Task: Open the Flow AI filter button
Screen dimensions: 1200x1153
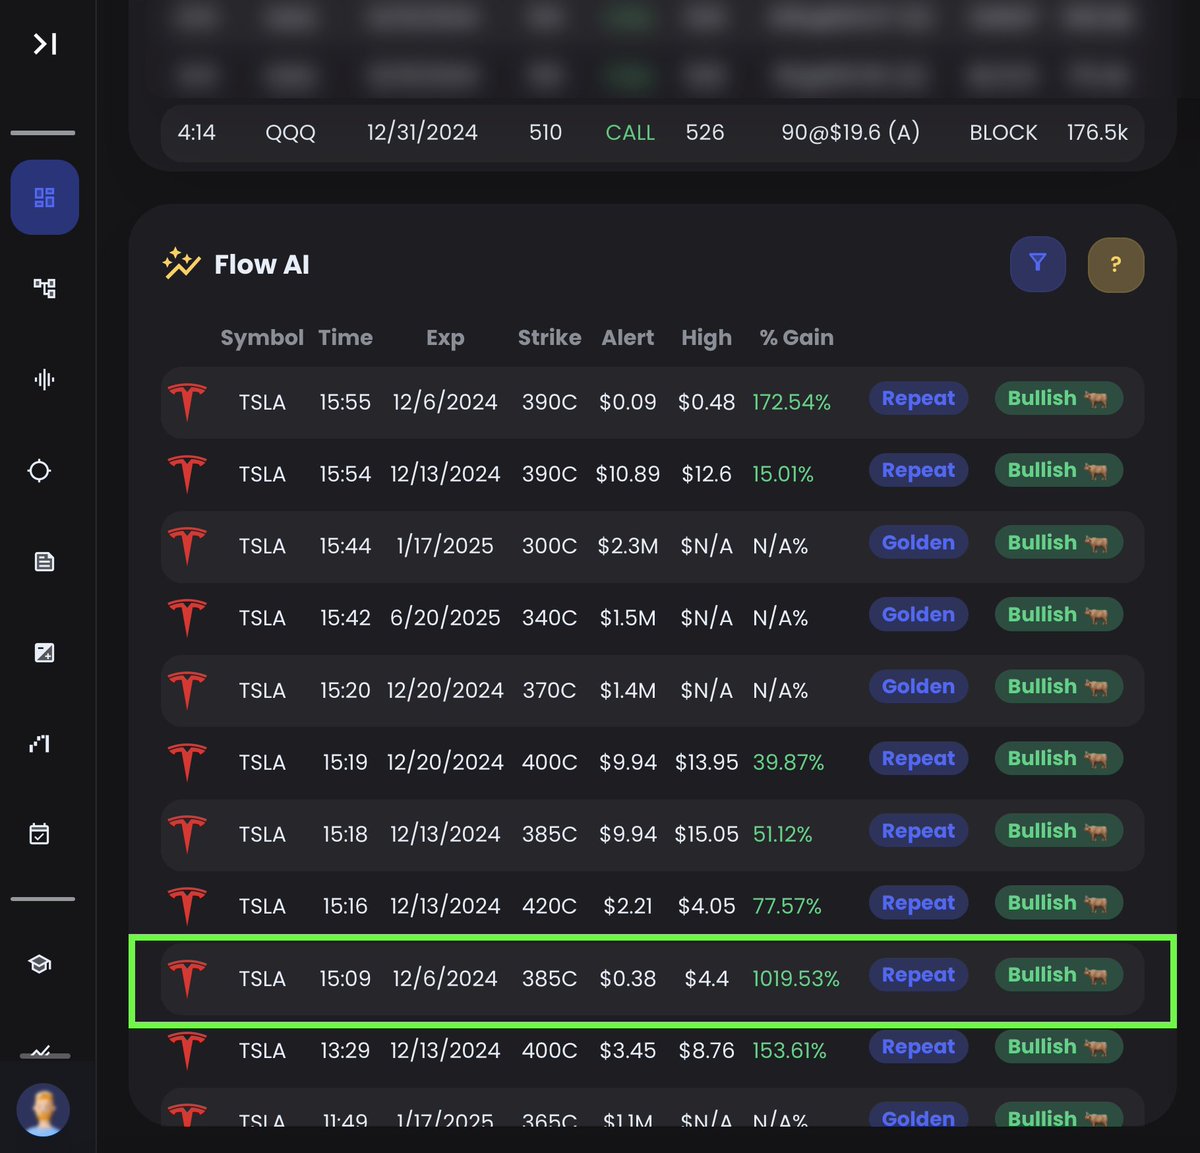Action: [x=1038, y=264]
